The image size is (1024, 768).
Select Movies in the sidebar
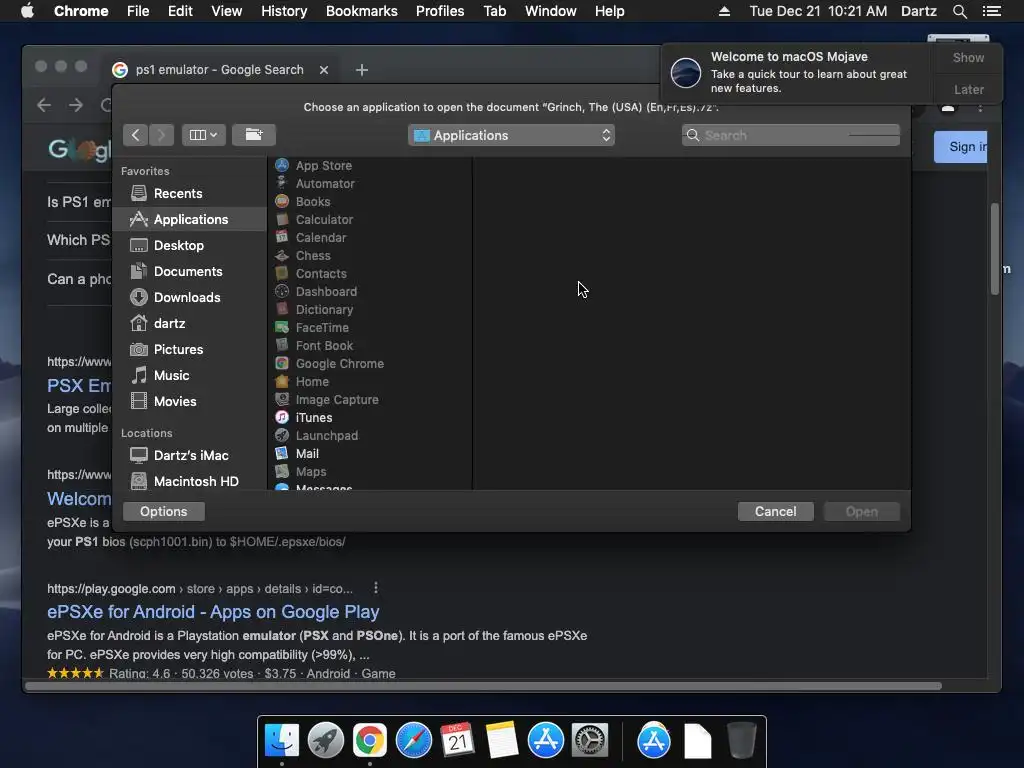pos(190,401)
